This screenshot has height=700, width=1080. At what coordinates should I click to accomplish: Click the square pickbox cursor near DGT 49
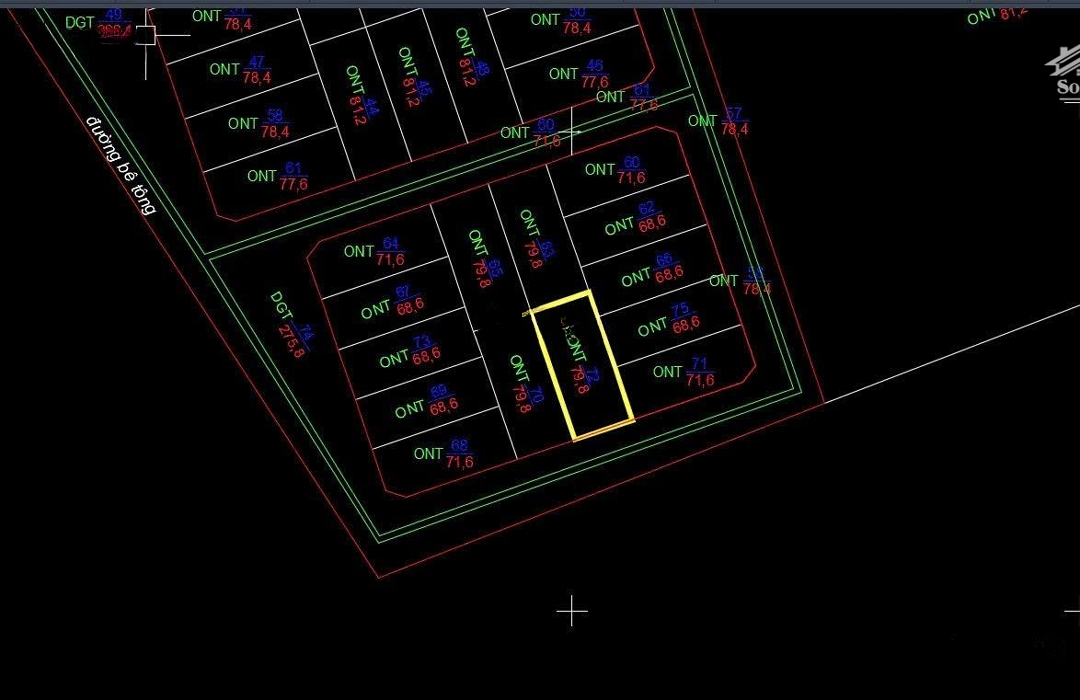pyautogui.click(x=146, y=35)
